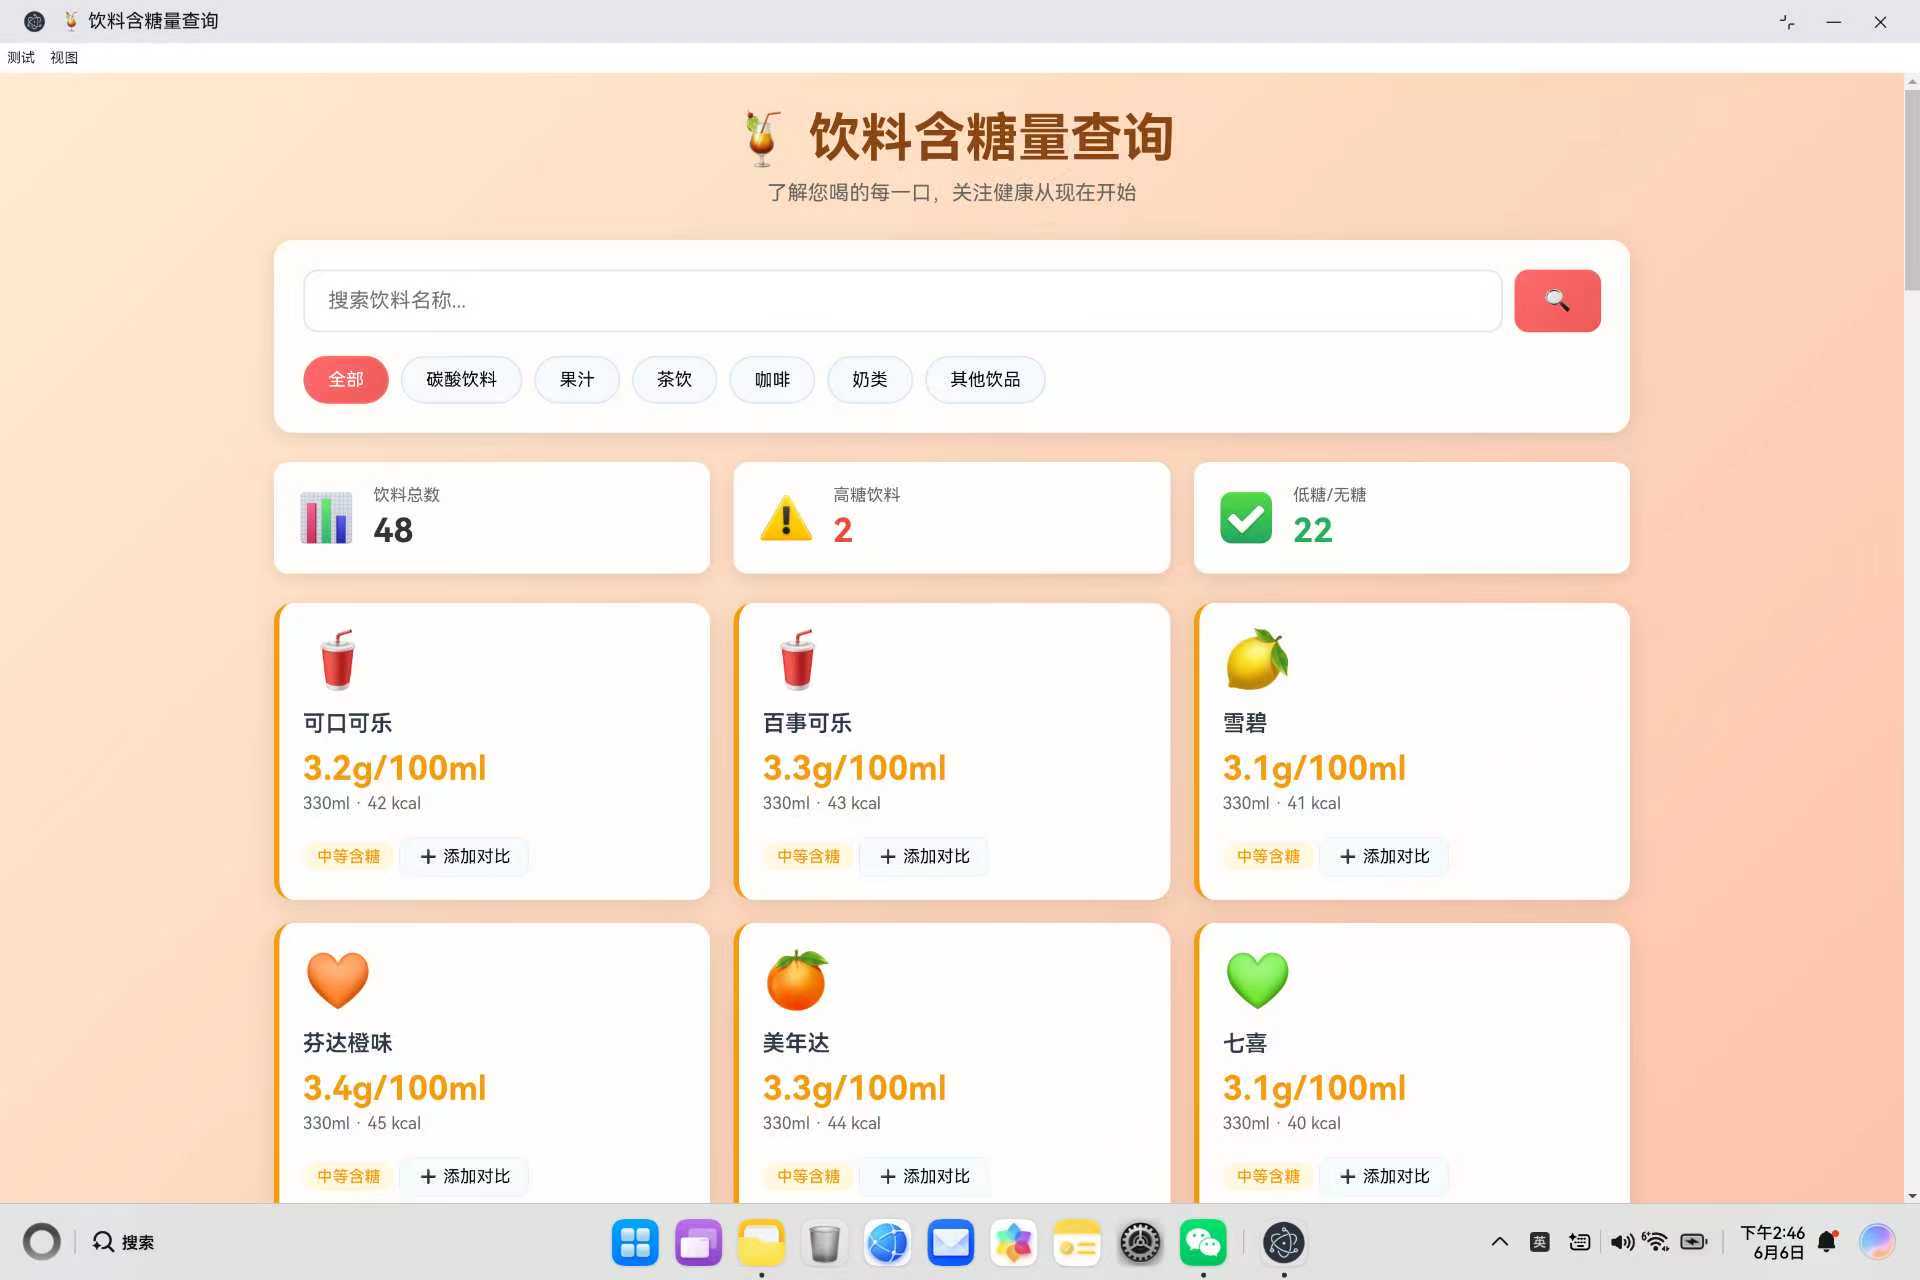Click the 七喜 drink name
The image size is (1920, 1280).
click(x=1245, y=1043)
